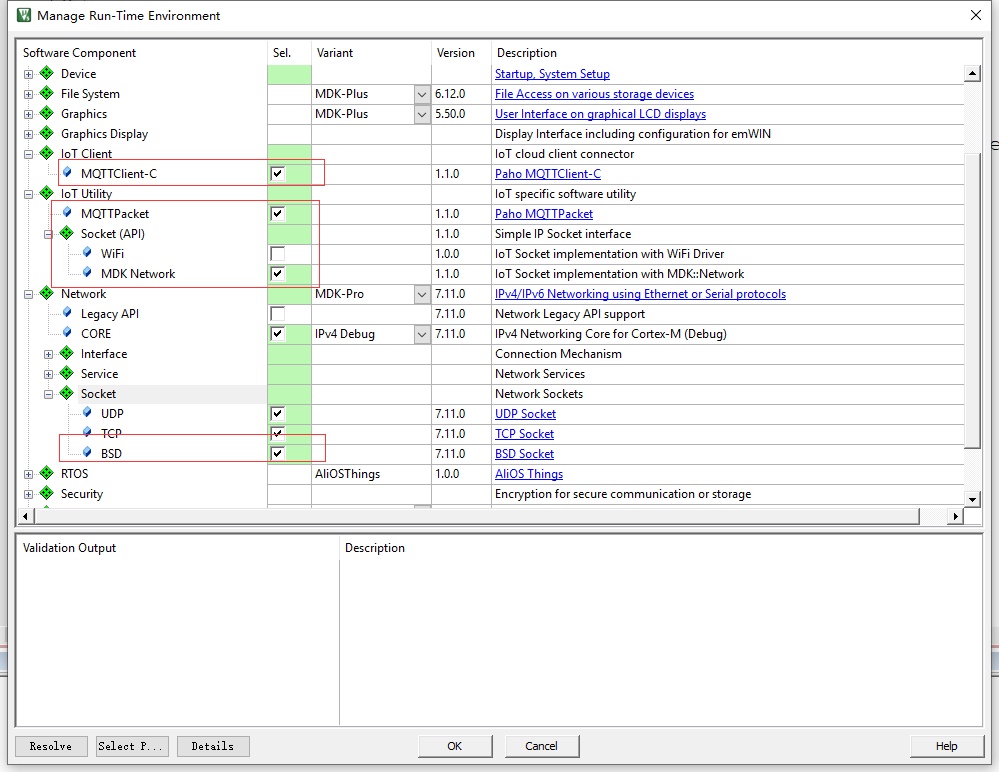999x772 pixels.
Task: Click the UDP blue component icon
Action: 87,413
